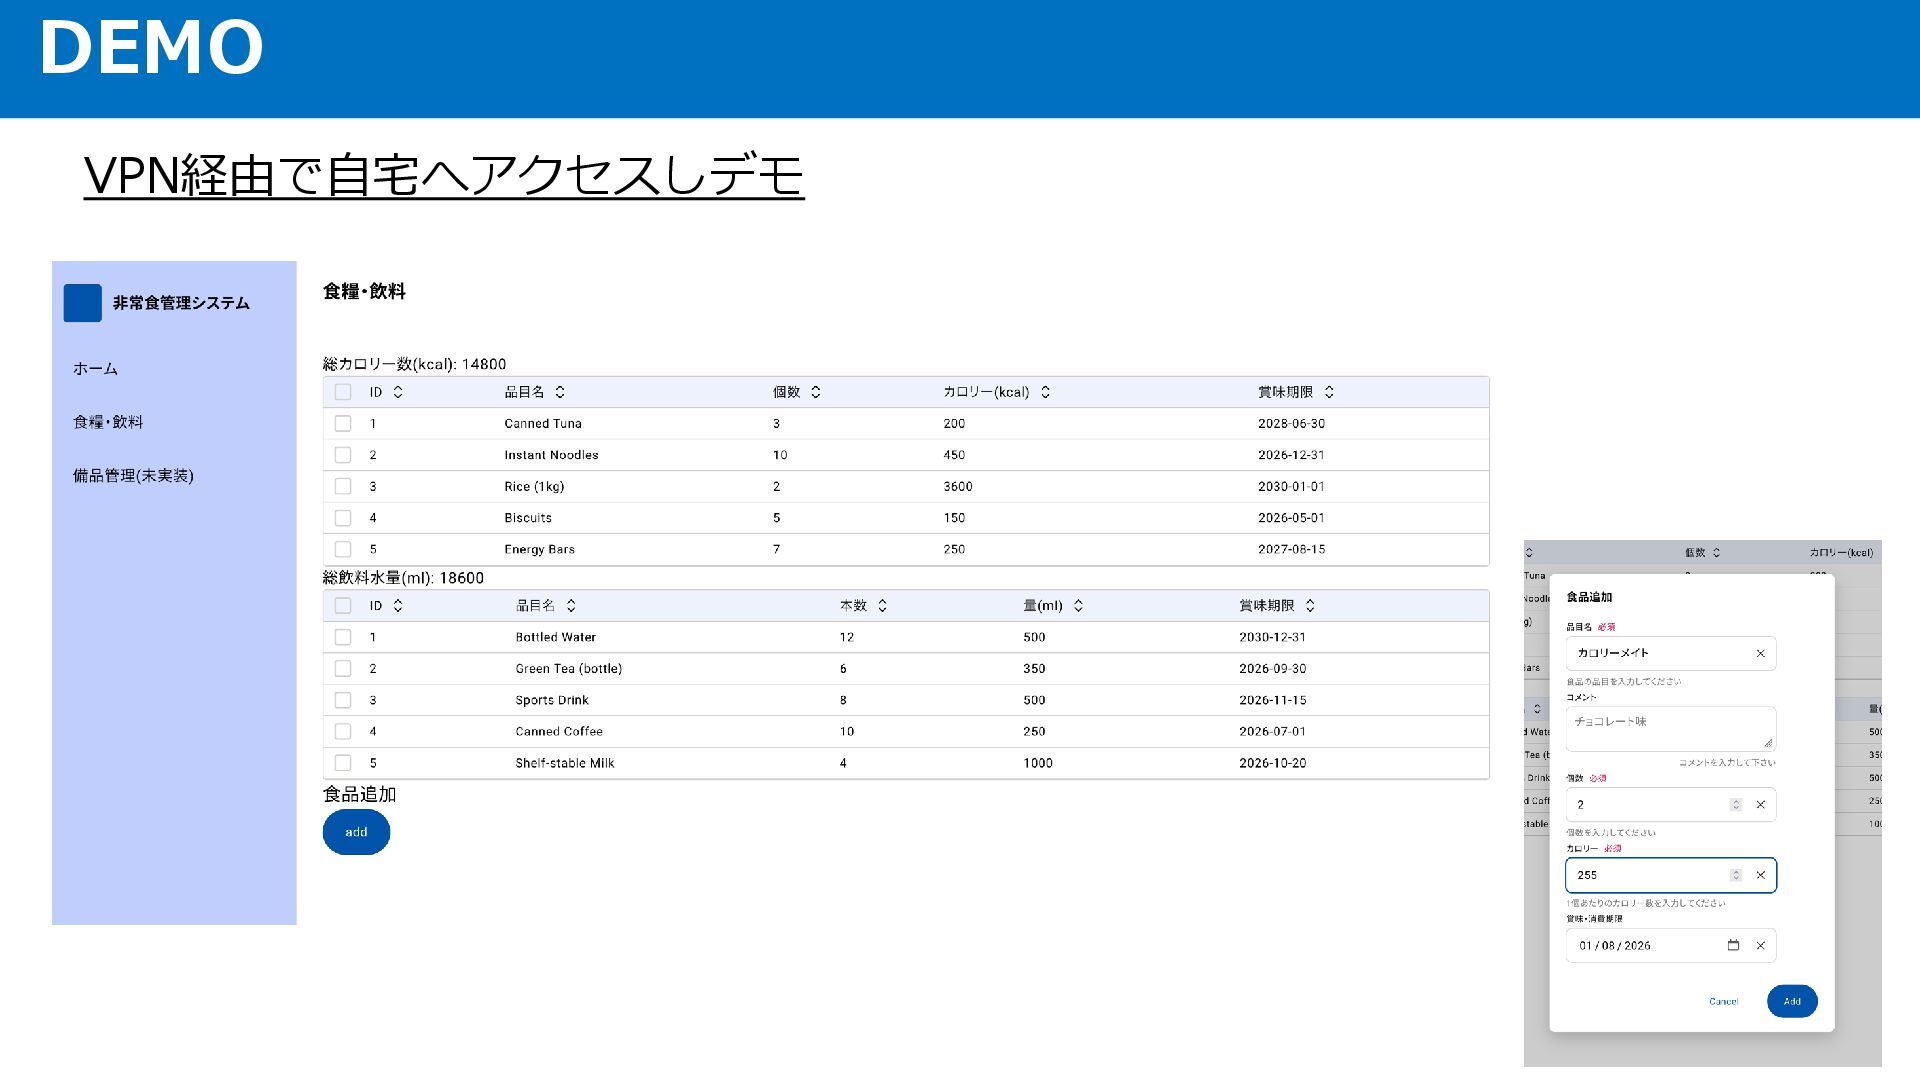Check the Canned Tuna row checkbox
Image resolution: width=1920 pixels, height=1080 pixels.
point(343,424)
